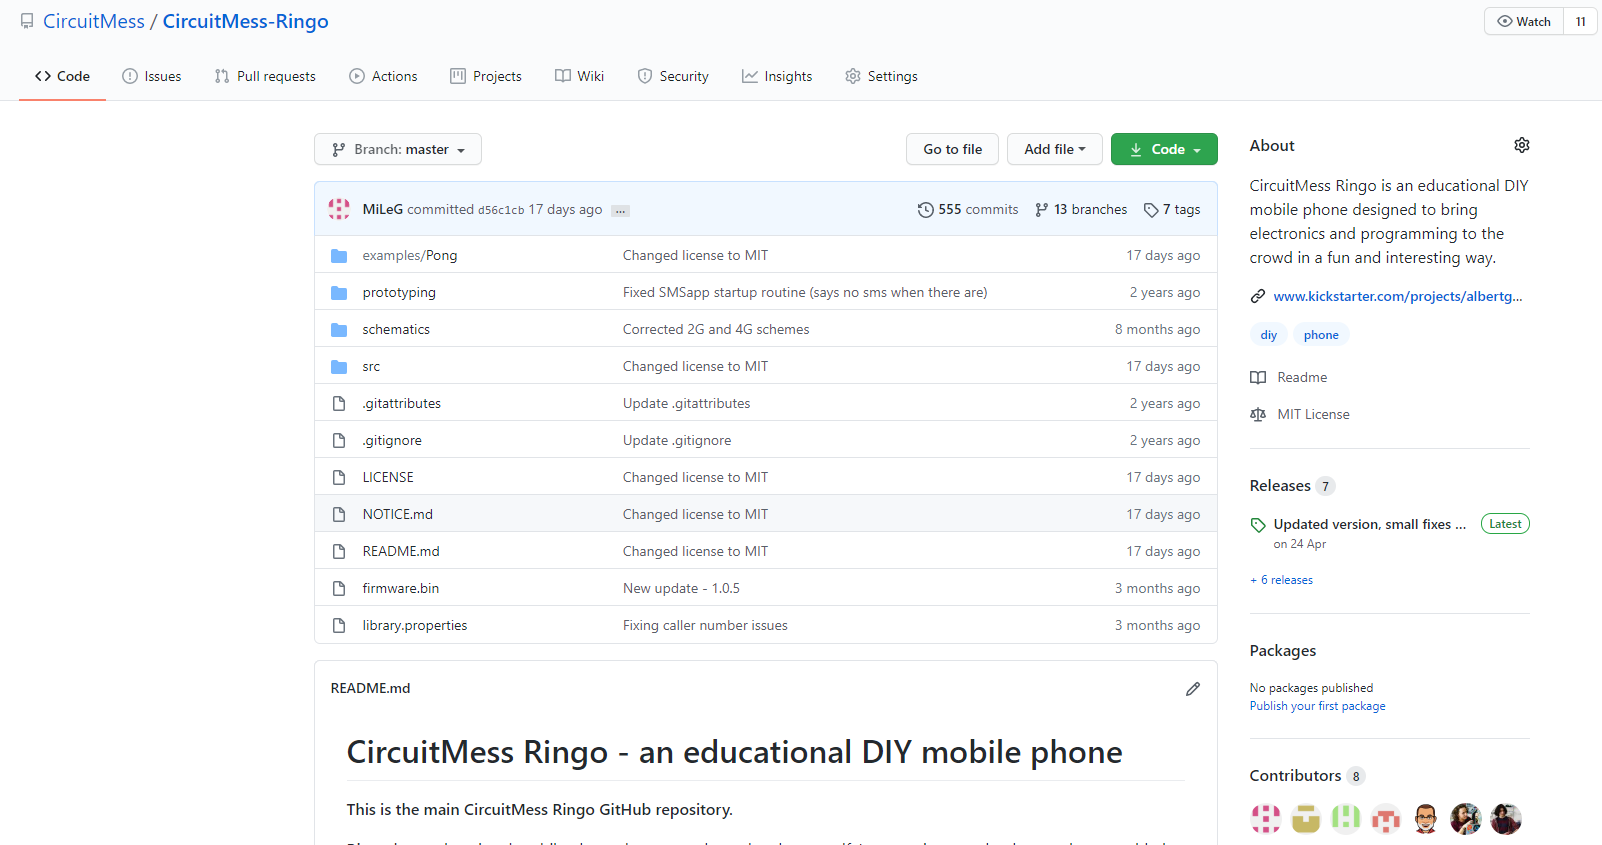The width and height of the screenshot is (1602, 845).
Task: Click Publish your first package
Action: tap(1317, 706)
